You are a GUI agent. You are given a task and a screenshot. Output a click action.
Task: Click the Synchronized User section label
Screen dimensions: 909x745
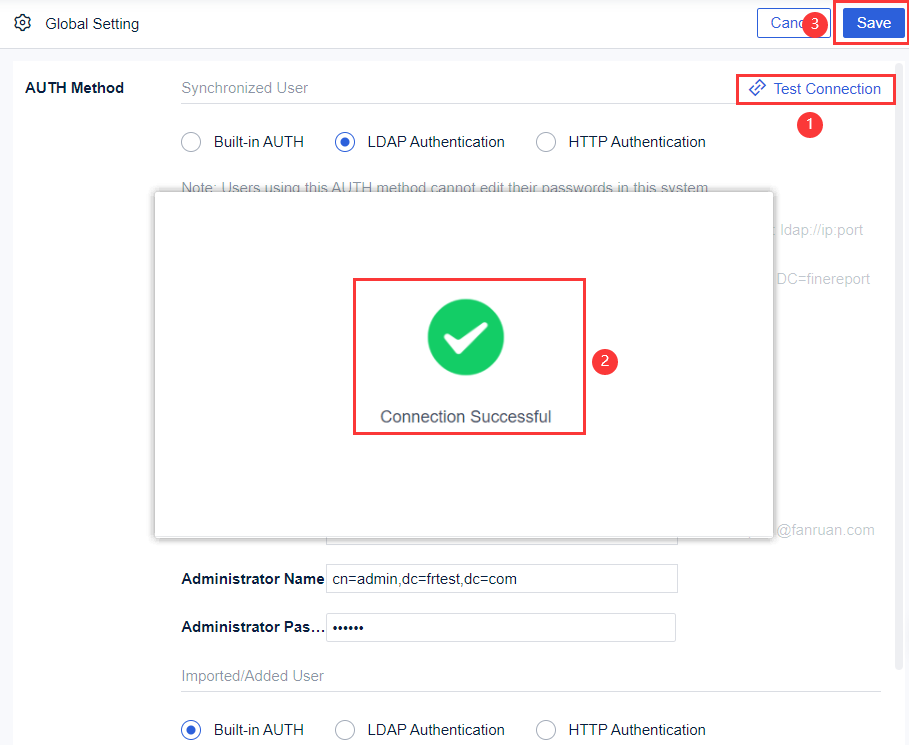244,87
